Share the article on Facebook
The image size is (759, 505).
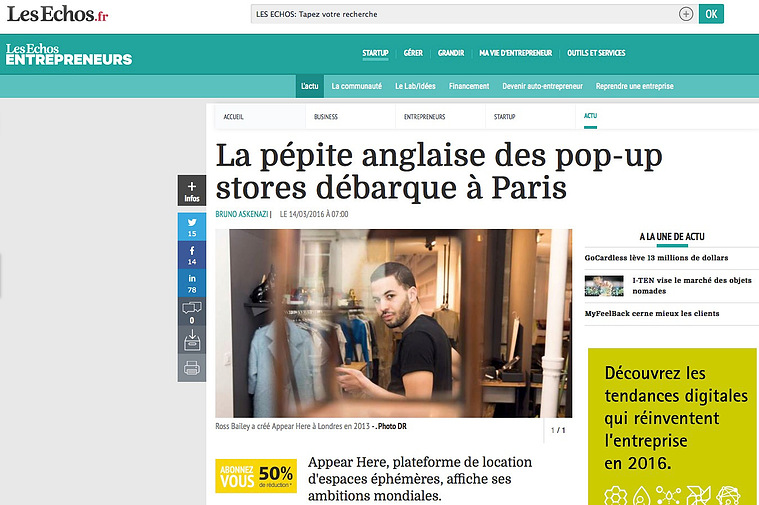tap(192, 255)
